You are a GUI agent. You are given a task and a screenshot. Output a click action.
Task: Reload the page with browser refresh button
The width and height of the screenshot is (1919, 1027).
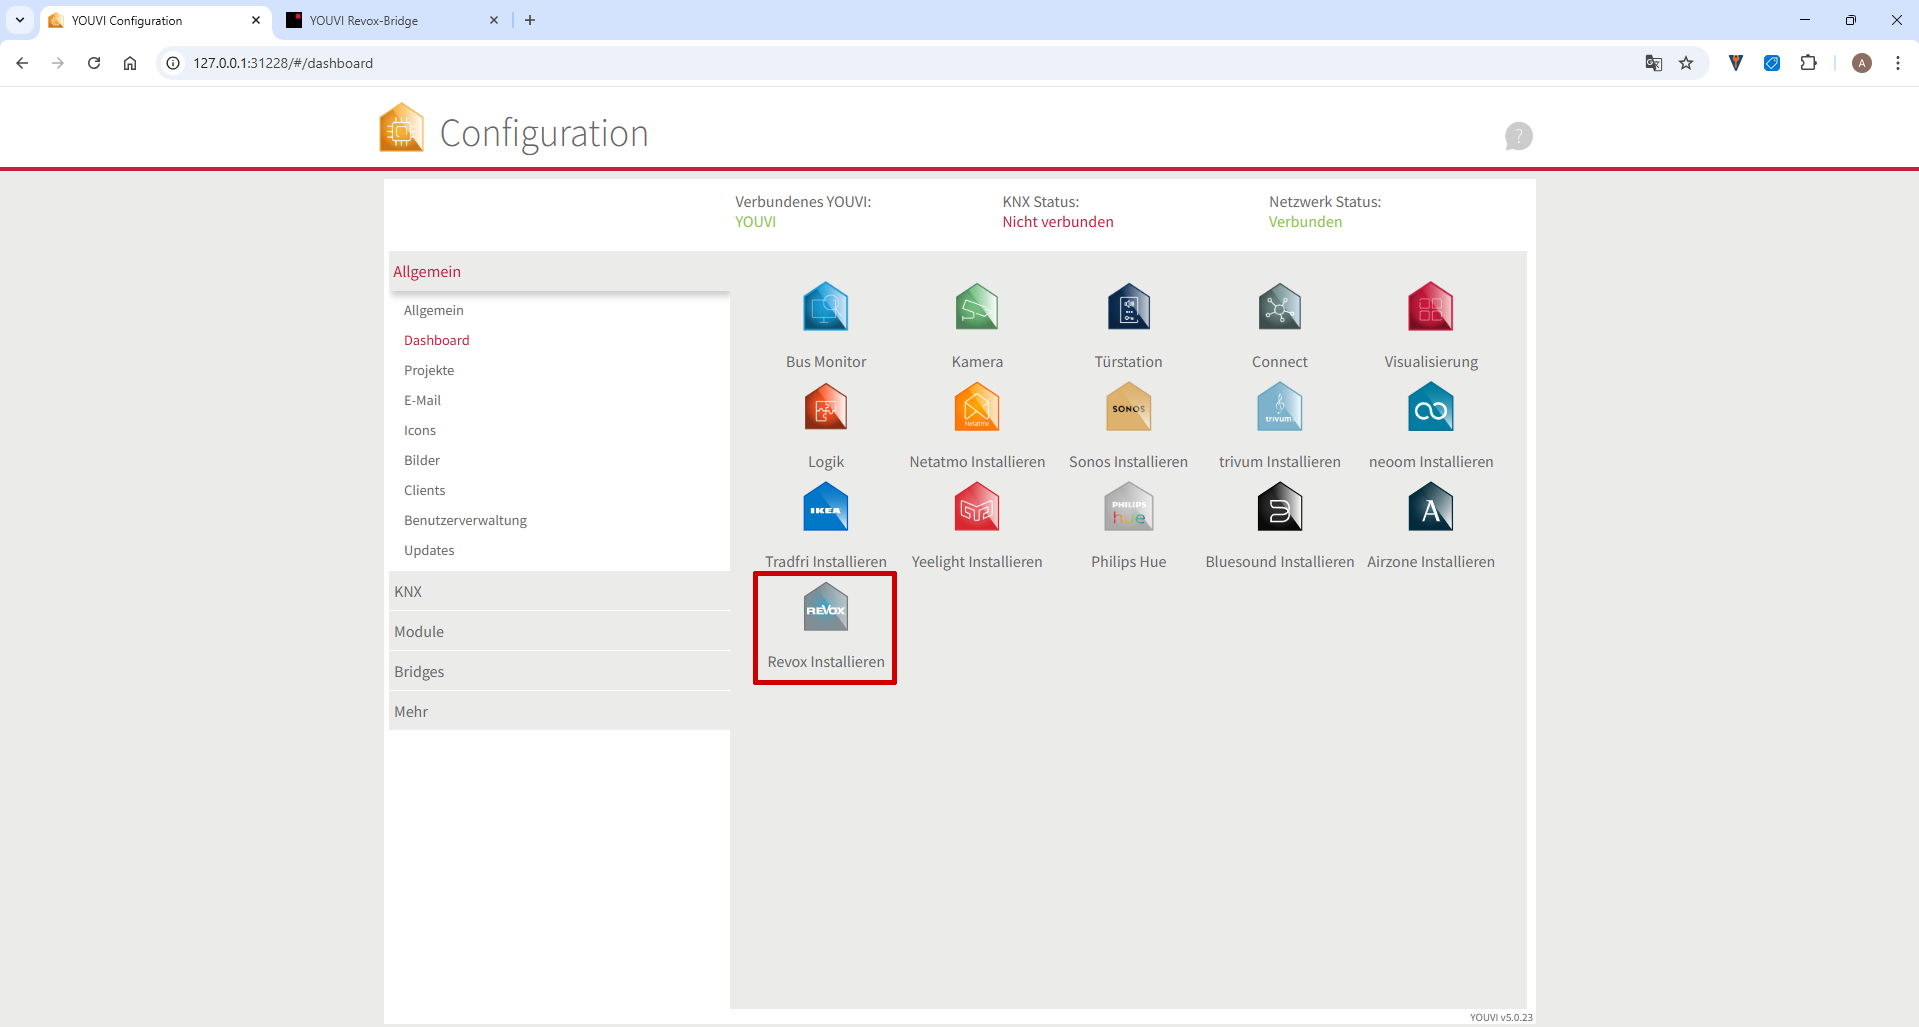(94, 63)
